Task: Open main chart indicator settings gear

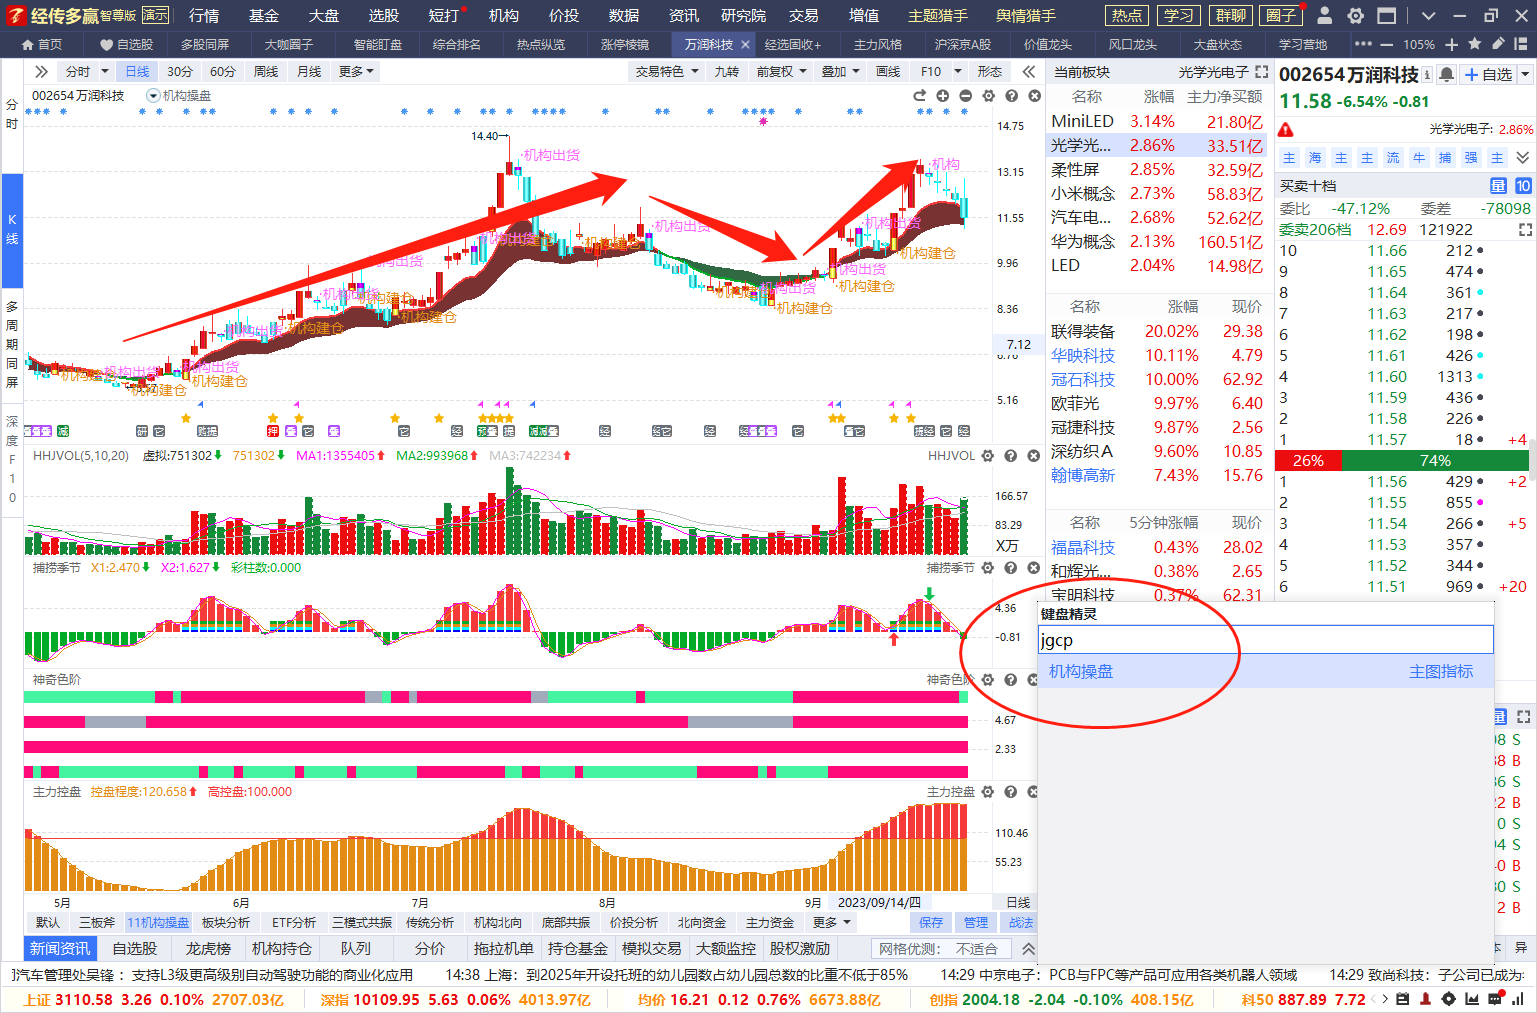Action: tap(988, 96)
